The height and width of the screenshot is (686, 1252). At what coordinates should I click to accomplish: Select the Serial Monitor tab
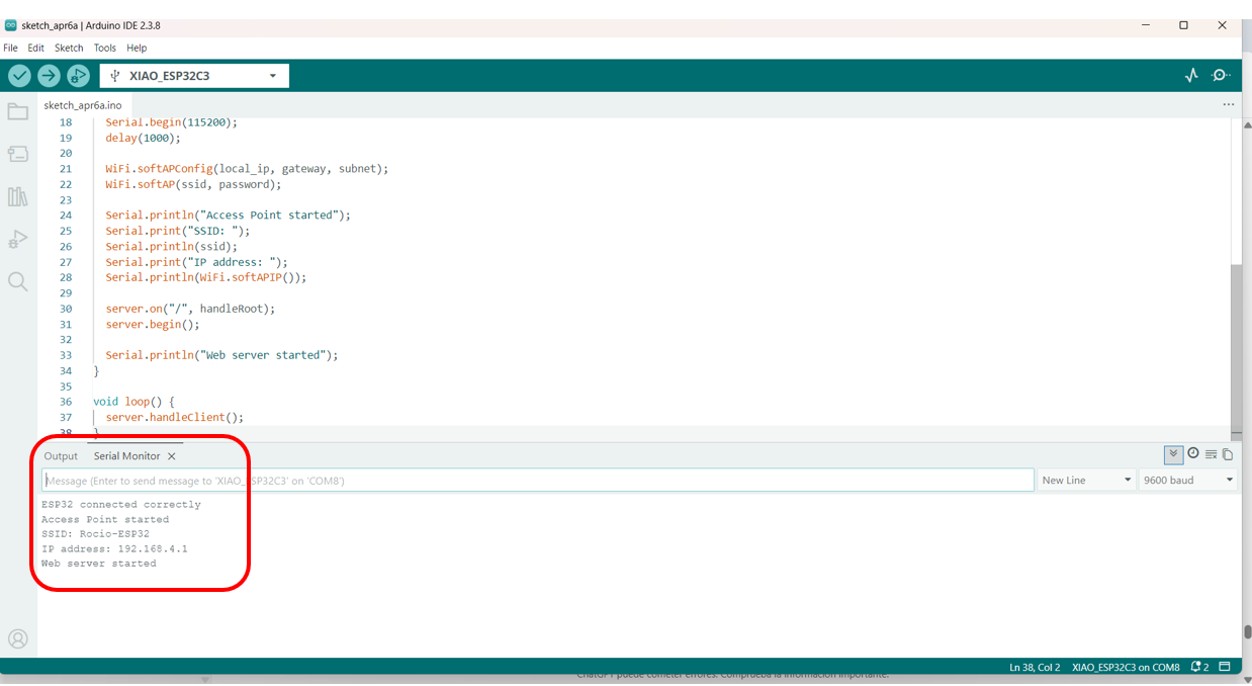pyautogui.click(x=127, y=456)
